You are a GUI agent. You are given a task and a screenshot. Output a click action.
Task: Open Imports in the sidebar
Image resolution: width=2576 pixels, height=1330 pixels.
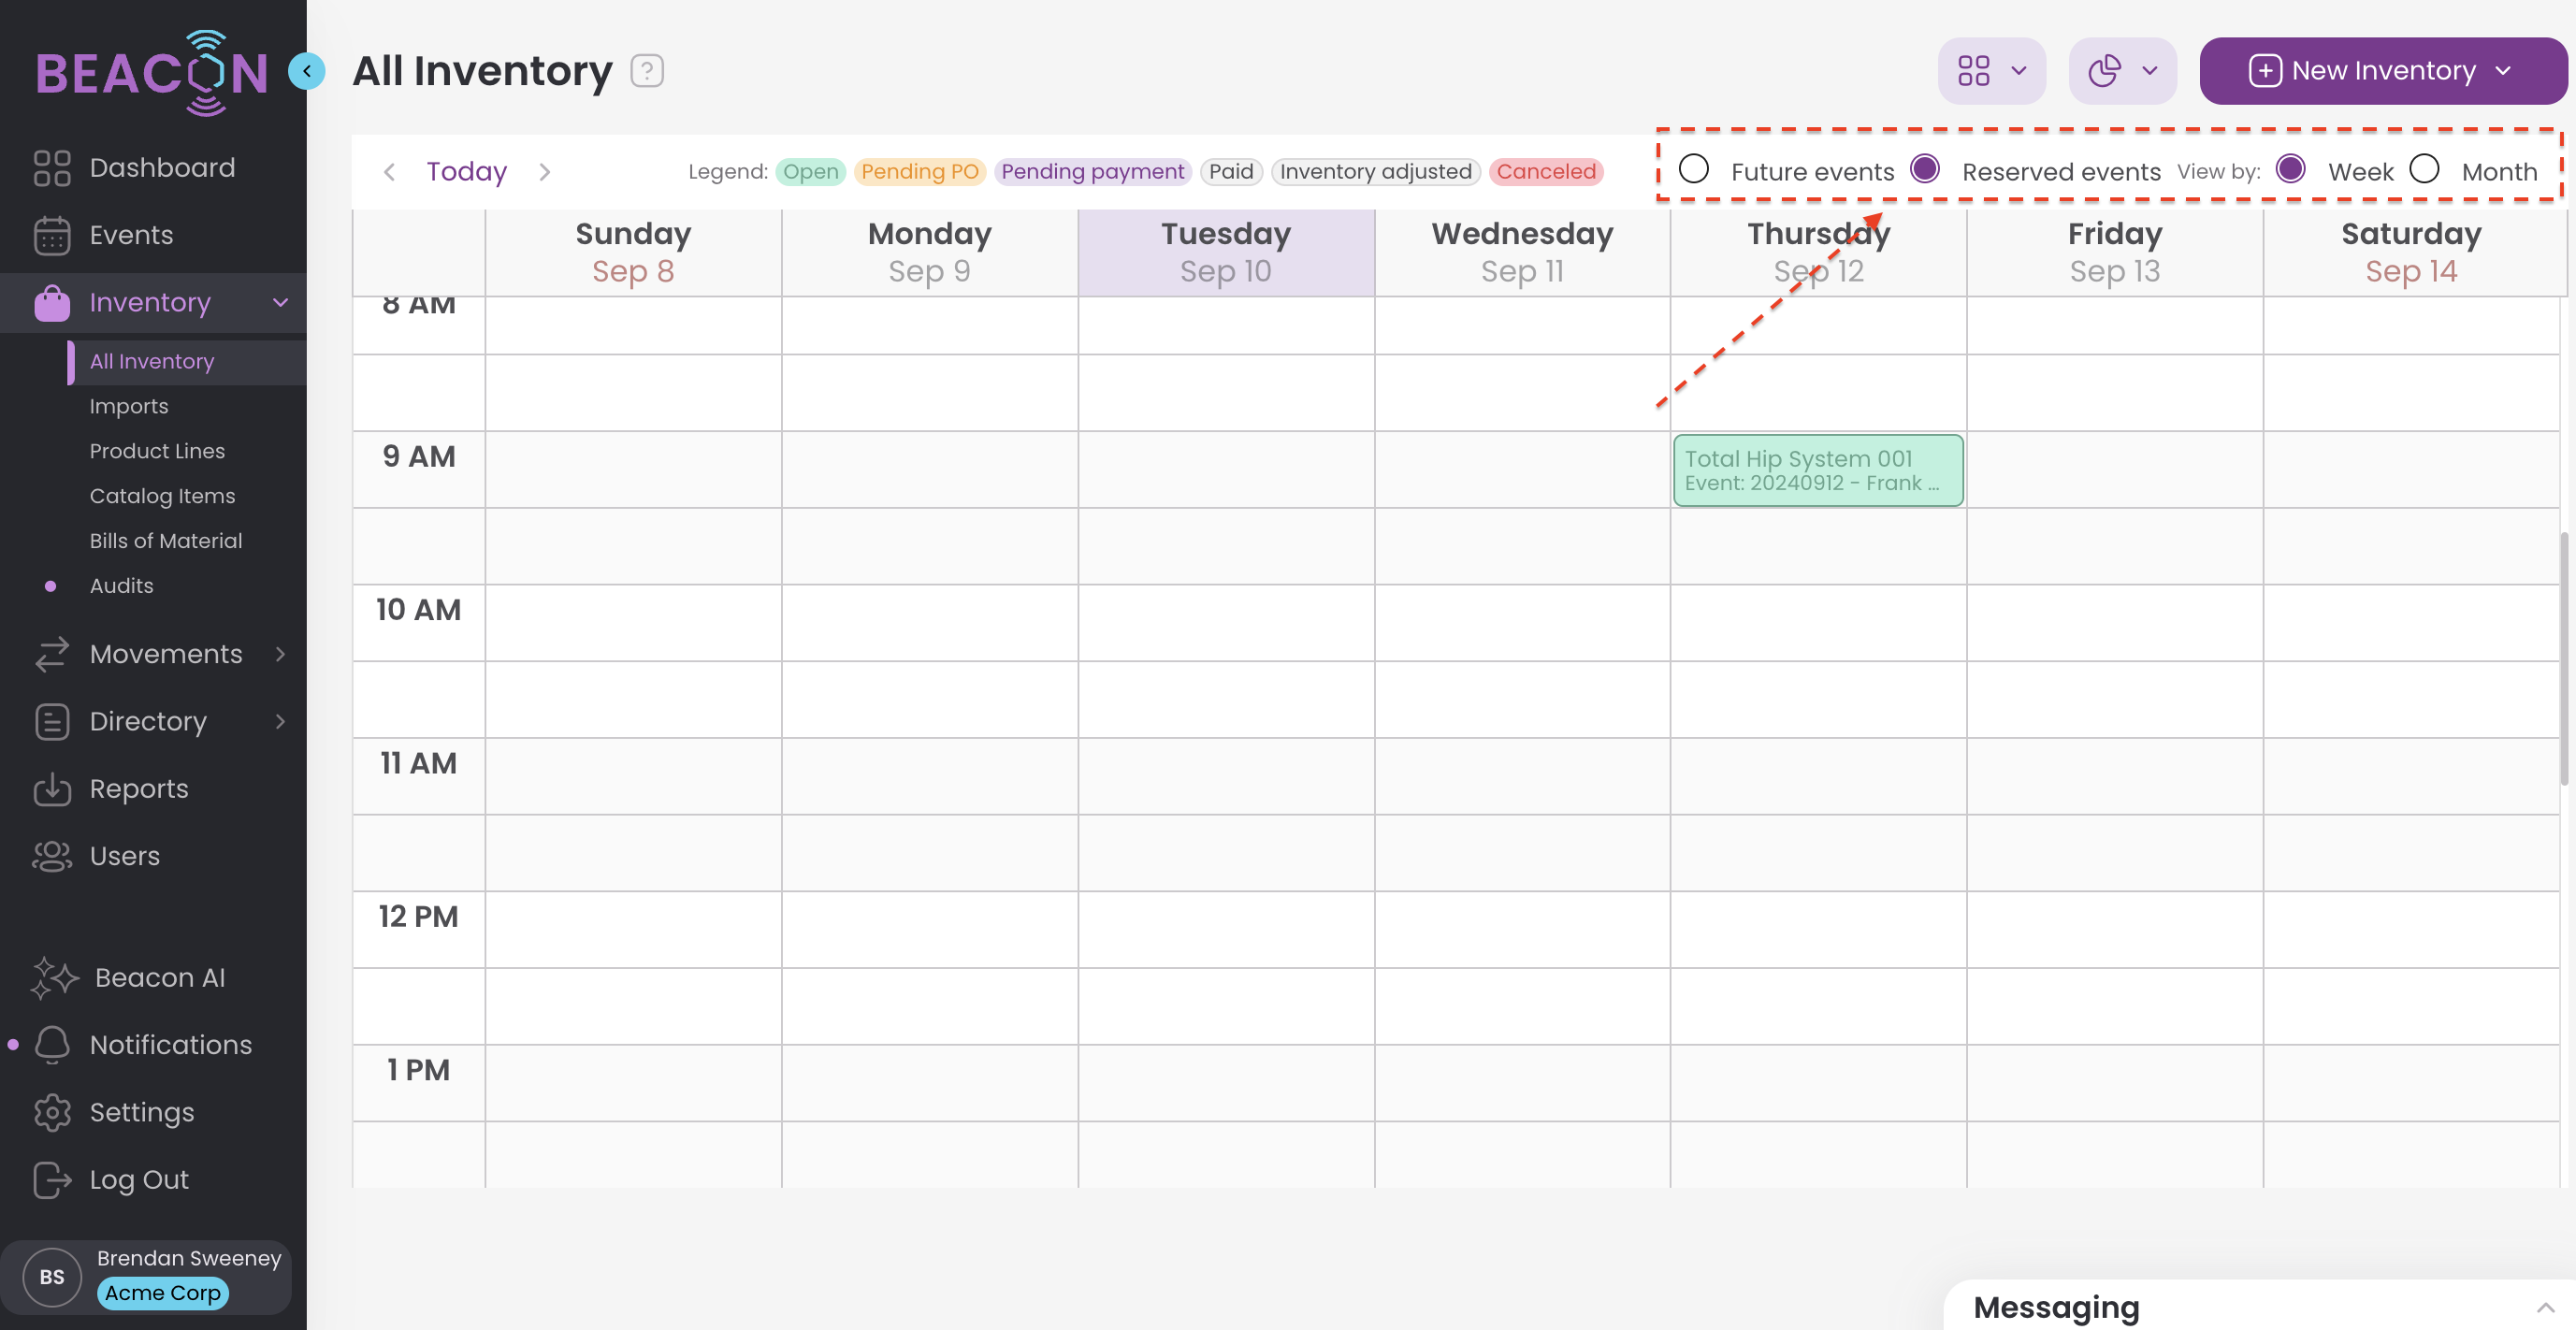click(x=129, y=407)
